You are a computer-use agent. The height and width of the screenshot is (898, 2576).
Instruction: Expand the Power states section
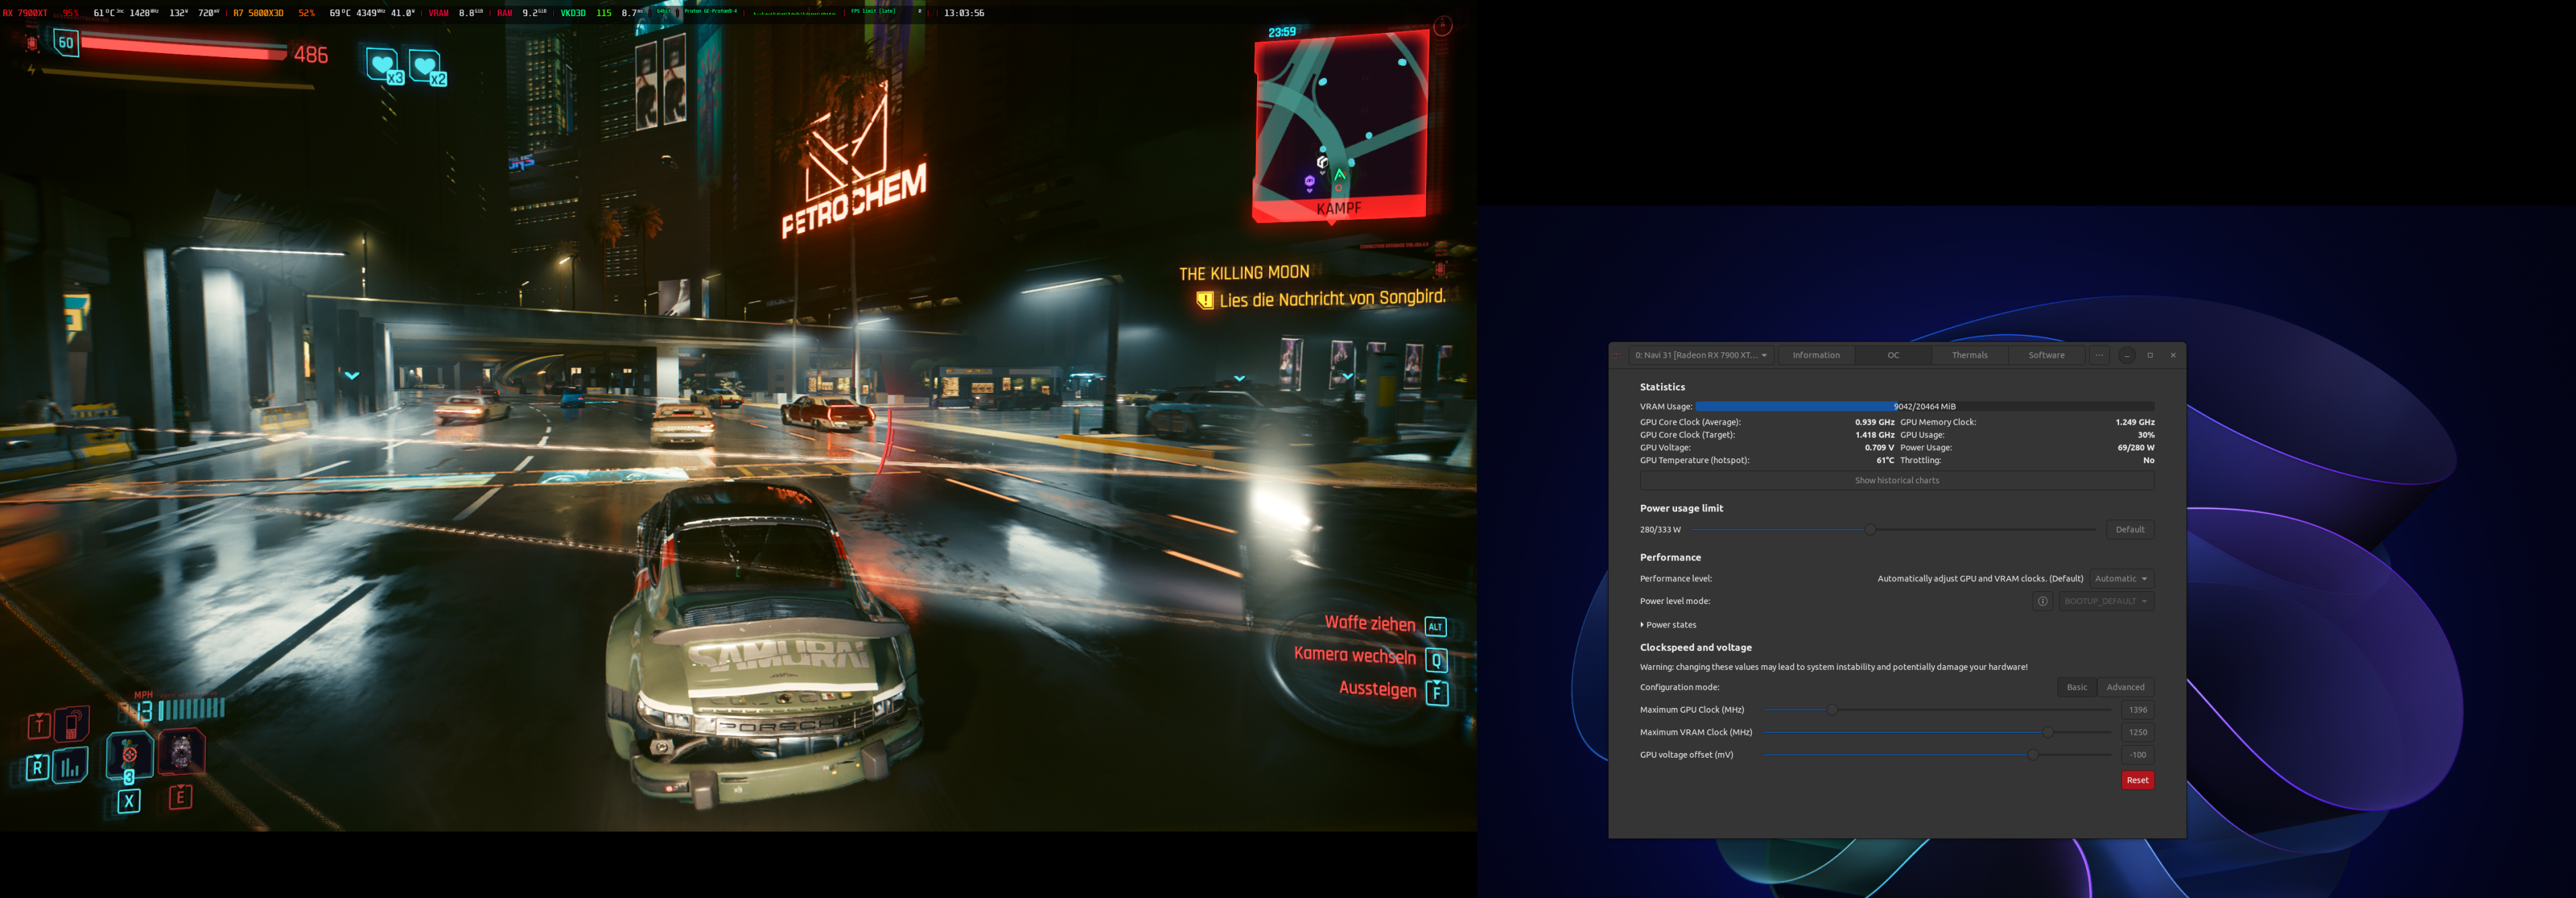pyautogui.click(x=1667, y=625)
